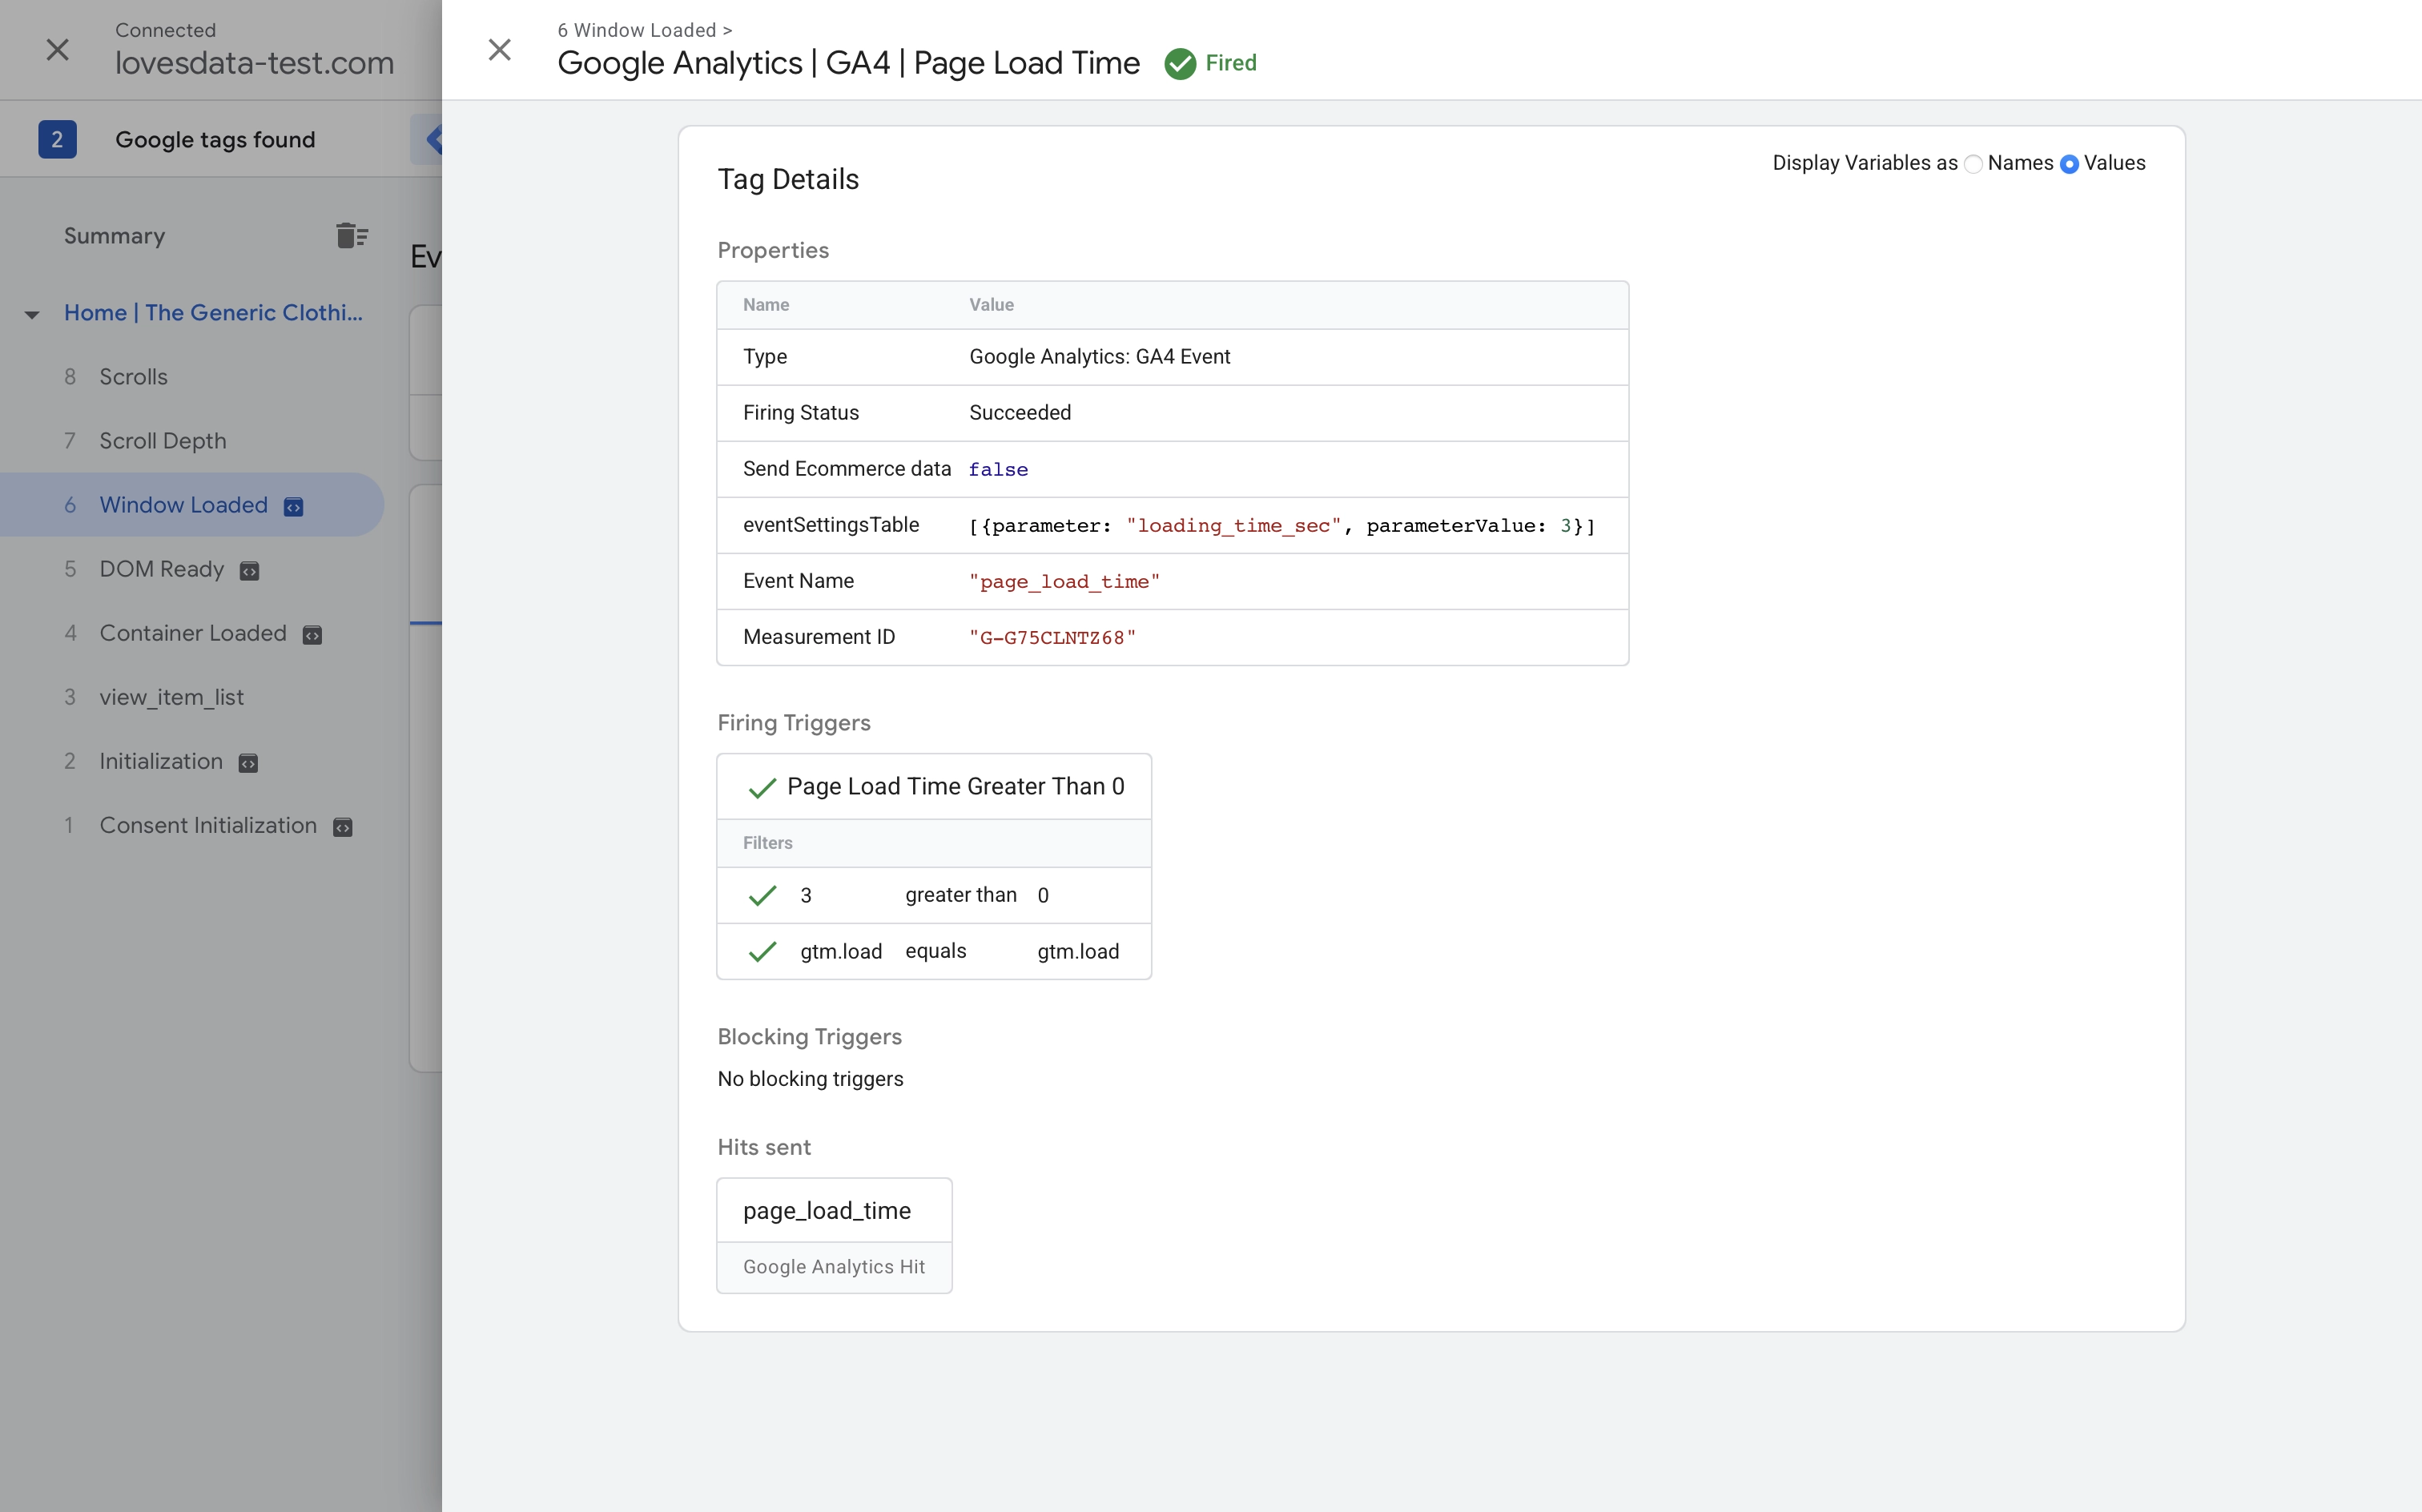Select the Summary item
Image resolution: width=2422 pixels, height=1512 pixels.
[x=115, y=236]
